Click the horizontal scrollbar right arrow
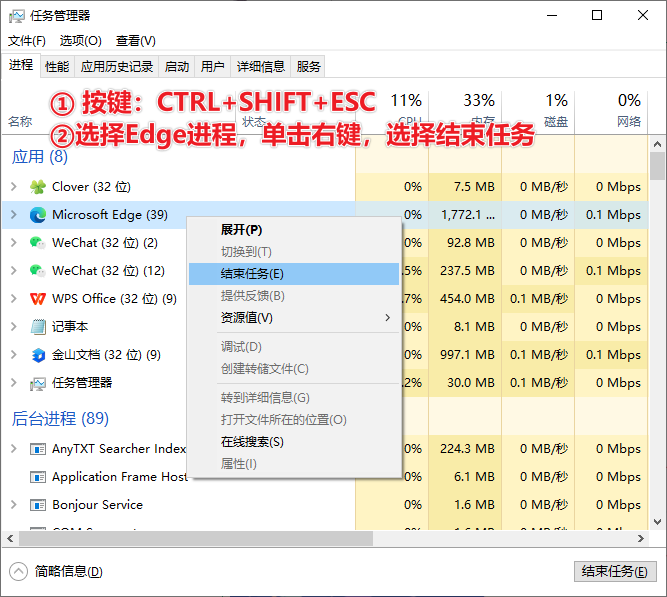Screen dimensions: 667x597 (641, 538)
